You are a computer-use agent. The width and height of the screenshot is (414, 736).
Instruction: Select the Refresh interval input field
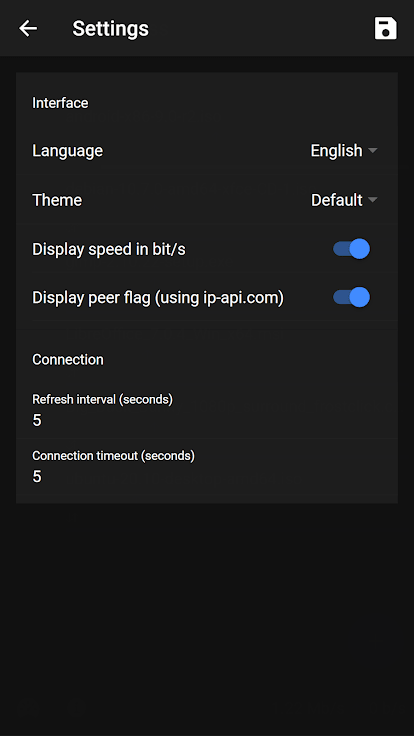207,411
